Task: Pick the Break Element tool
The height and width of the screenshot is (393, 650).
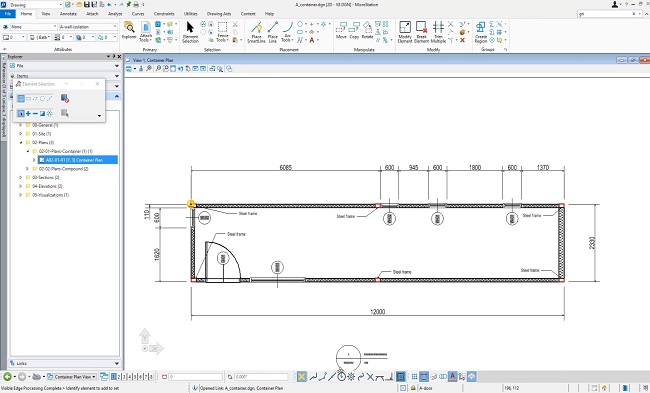Action: [421, 32]
